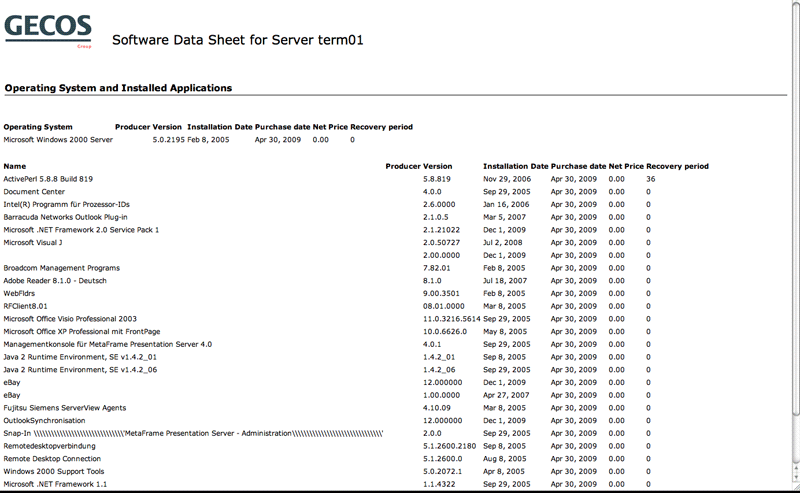Click version value '10.0.6626.0'
Screen dimensions: 800x493
click(445, 332)
